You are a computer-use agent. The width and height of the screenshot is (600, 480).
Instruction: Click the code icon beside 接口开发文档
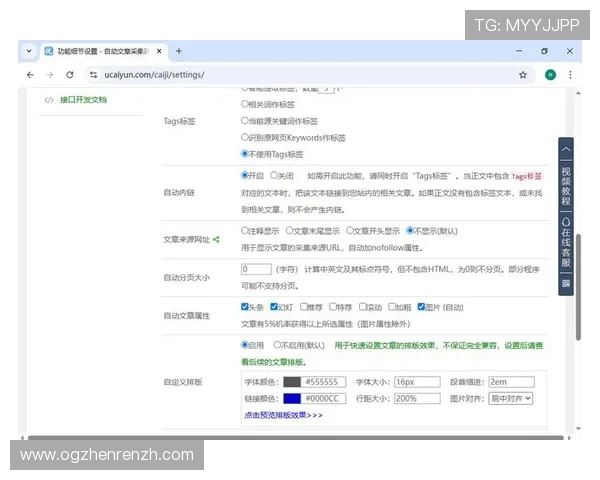coord(49,100)
